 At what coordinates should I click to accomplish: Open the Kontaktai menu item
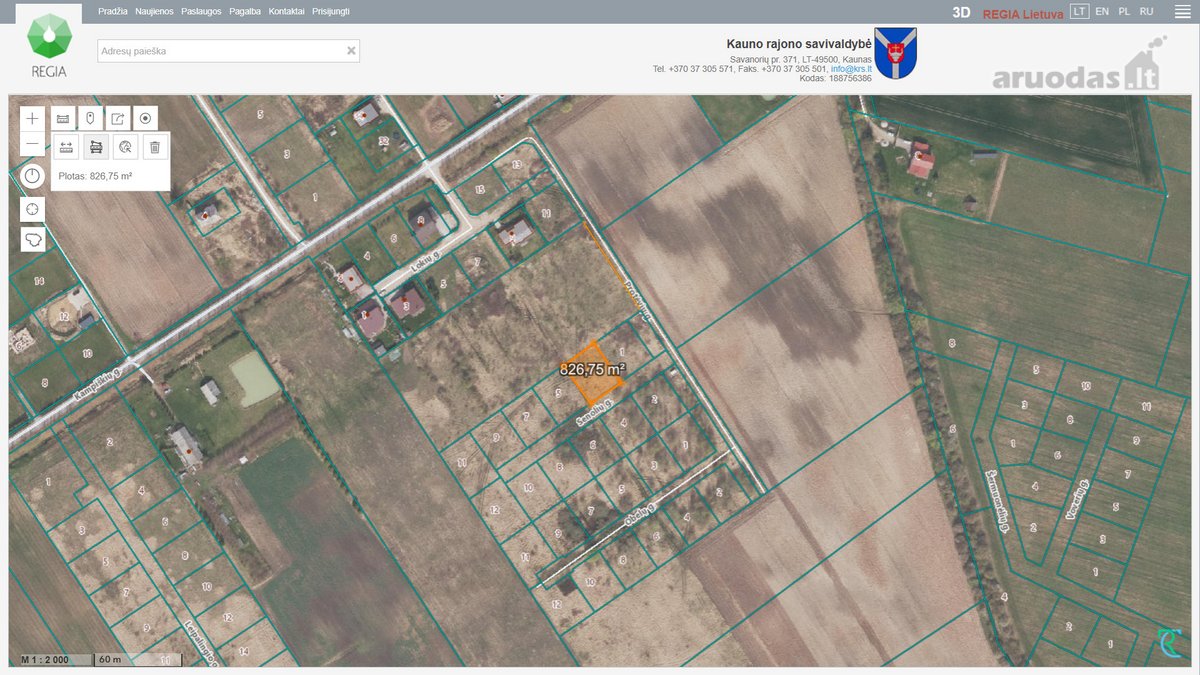click(x=286, y=11)
